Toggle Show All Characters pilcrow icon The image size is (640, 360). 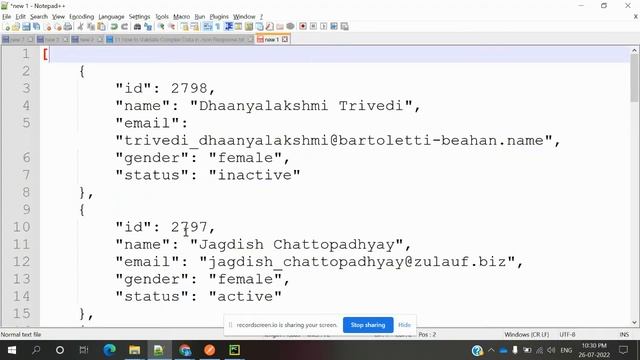coord(218,27)
